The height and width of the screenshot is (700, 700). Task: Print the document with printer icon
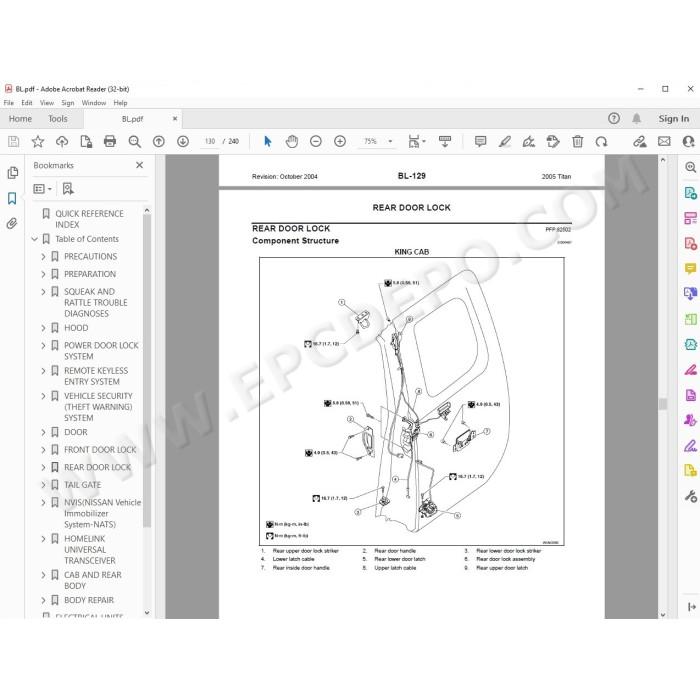[110, 142]
